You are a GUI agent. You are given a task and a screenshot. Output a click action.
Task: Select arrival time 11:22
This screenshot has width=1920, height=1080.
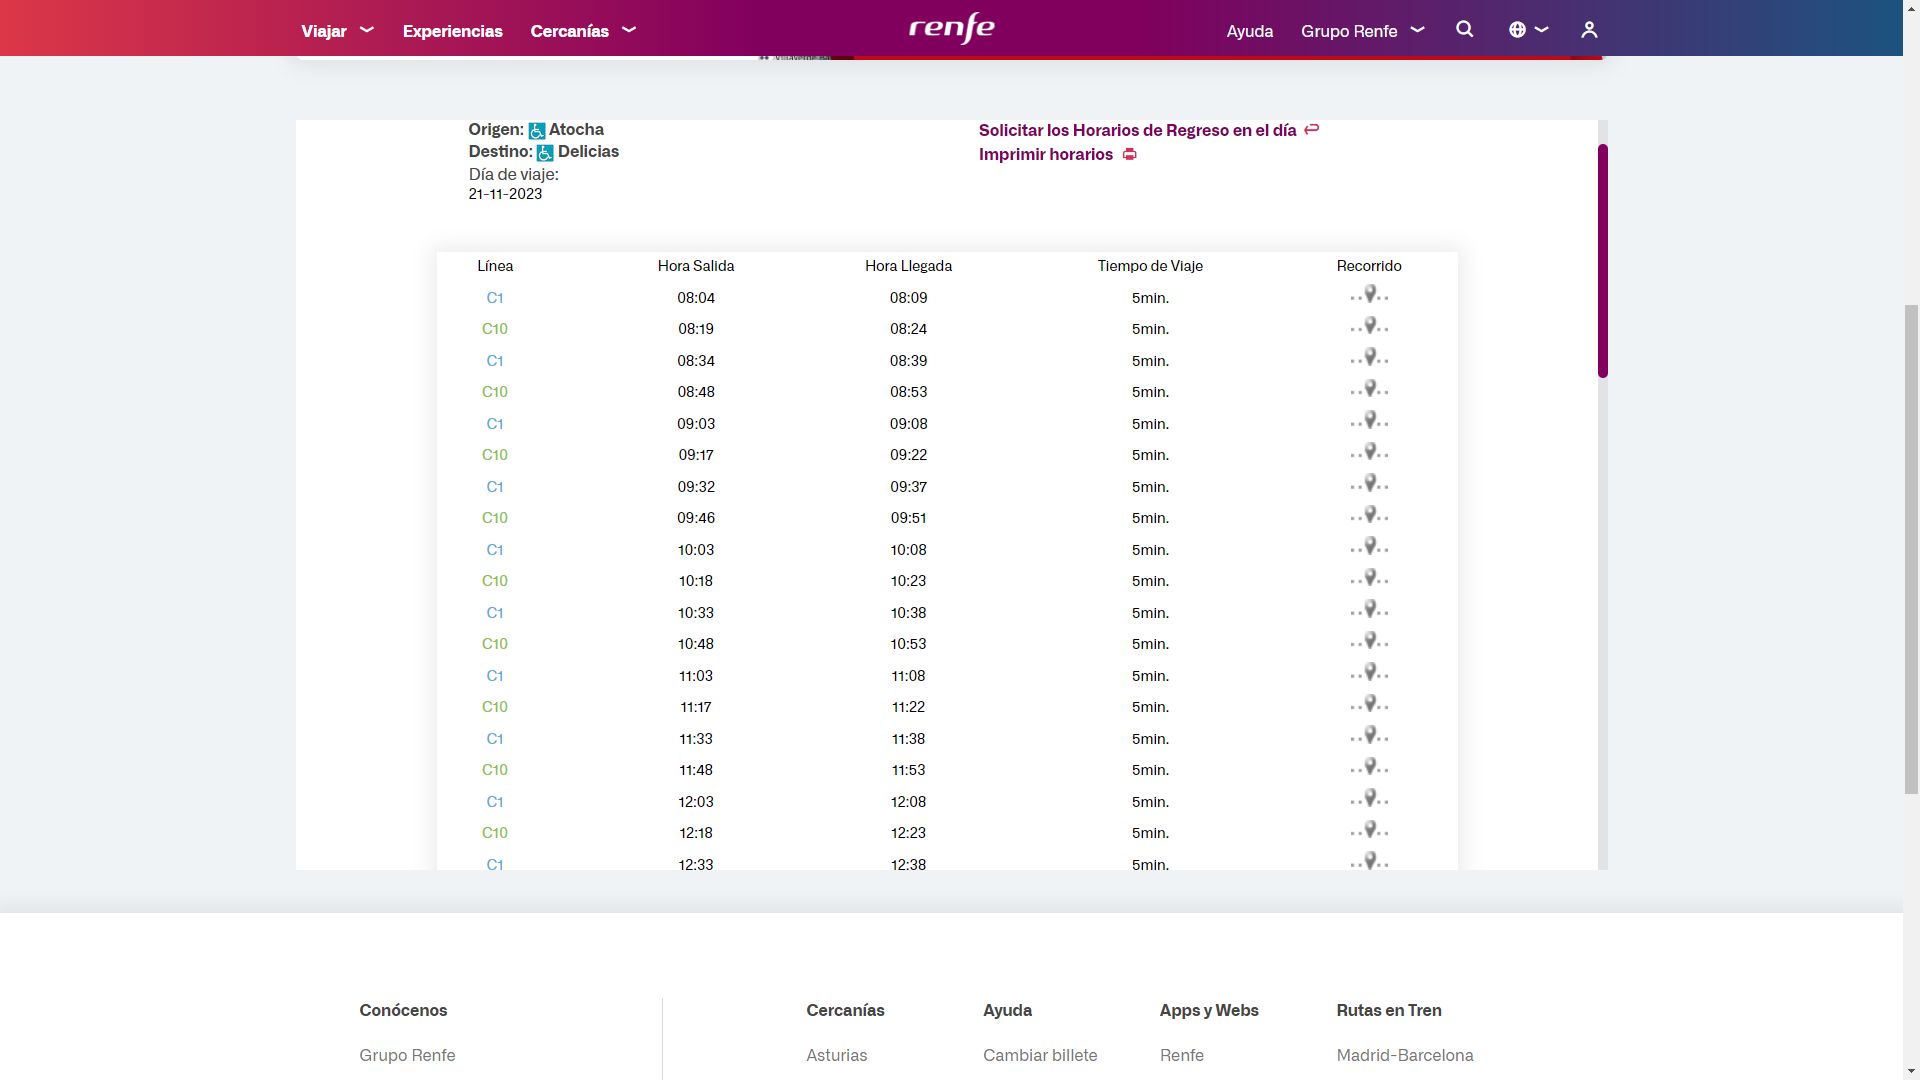coord(908,707)
